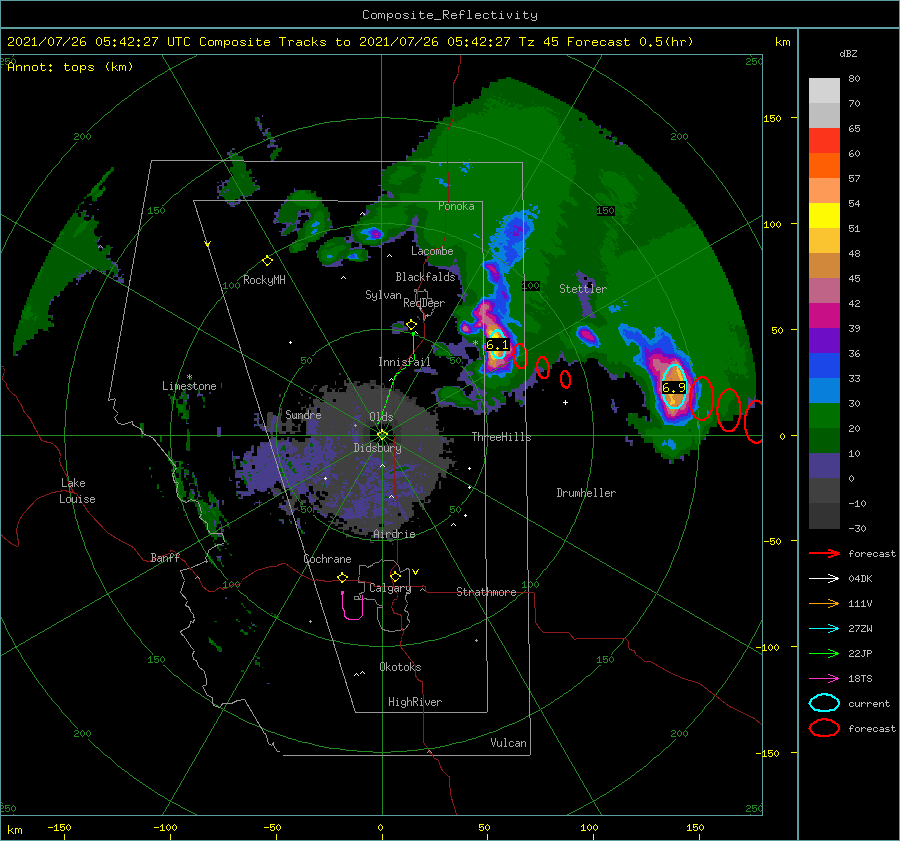Click the yellow diamond marker above Calgary
The width and height of the screenshot is (900, 841).
click(x=395, y=576)
